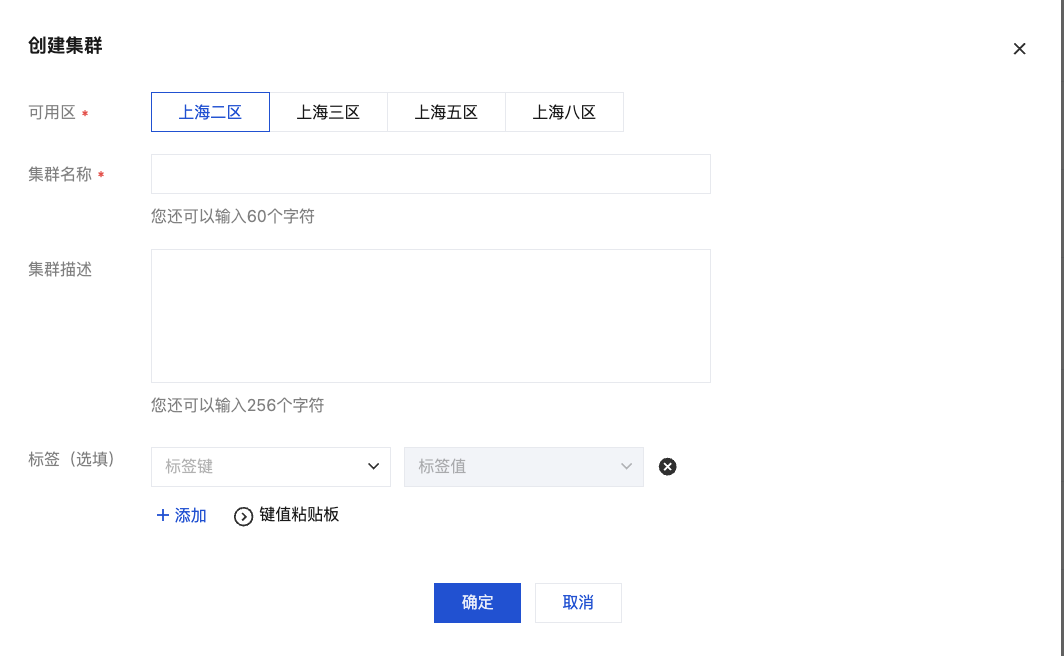Pick the 上海八区 zone option
This screenshot has height=656, width=1064.
(564, 112)
